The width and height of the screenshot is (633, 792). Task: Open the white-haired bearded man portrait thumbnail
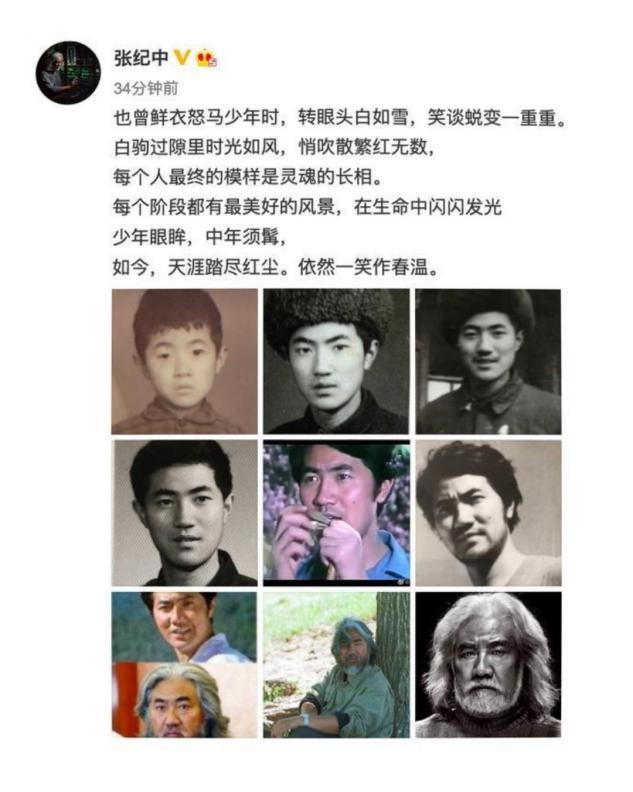[x=488, y=665]
